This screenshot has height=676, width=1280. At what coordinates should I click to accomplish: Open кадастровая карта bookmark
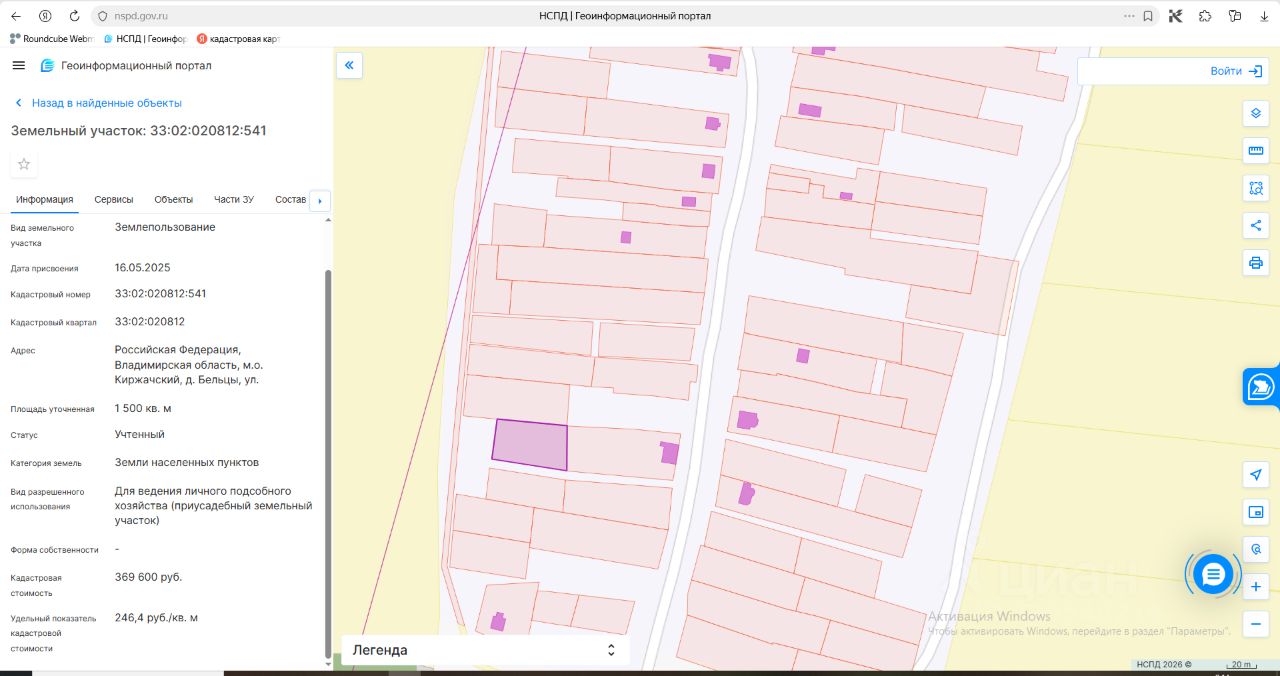click(238, 38)
